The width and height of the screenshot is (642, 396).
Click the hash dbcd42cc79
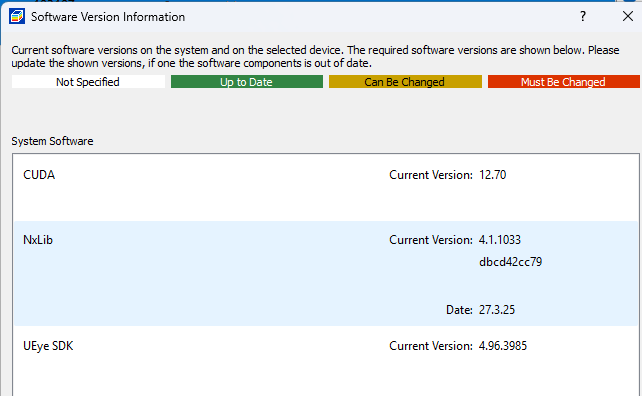pyautogui.click(x=510, y=262)
